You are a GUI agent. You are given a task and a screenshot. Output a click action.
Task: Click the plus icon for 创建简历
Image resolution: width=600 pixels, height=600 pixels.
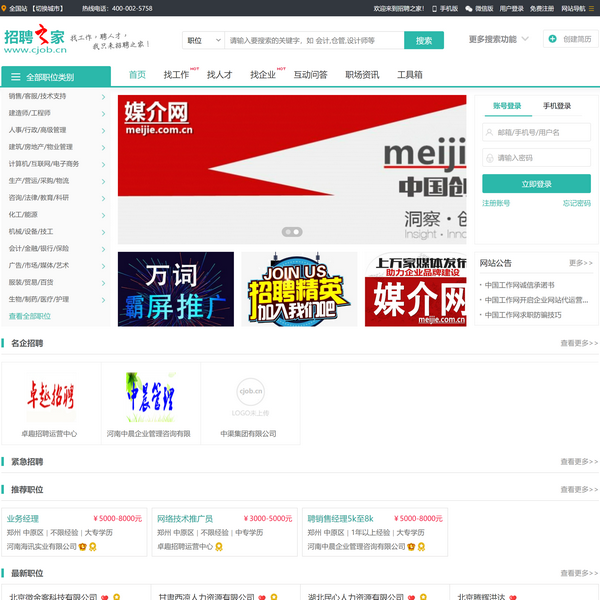pos(553,39)
